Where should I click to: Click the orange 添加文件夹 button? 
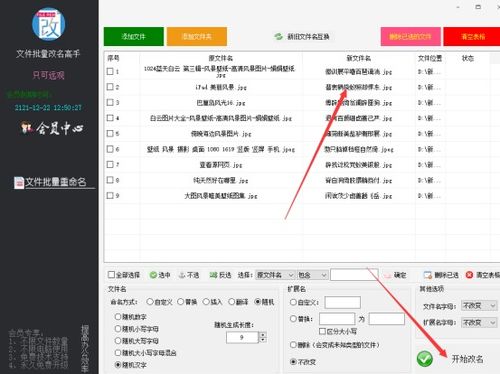pos(197,36)
